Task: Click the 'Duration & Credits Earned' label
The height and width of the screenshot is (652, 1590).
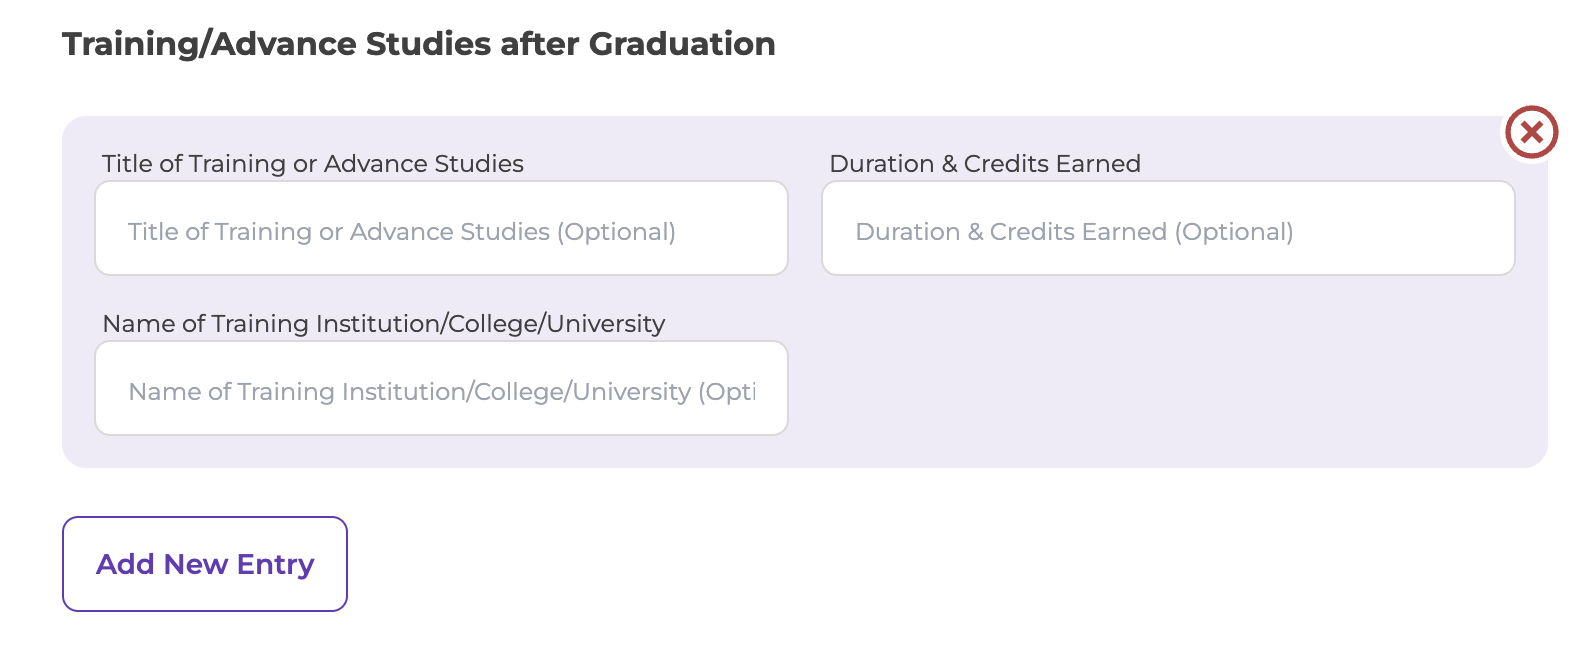Action: tap(985, 164)
